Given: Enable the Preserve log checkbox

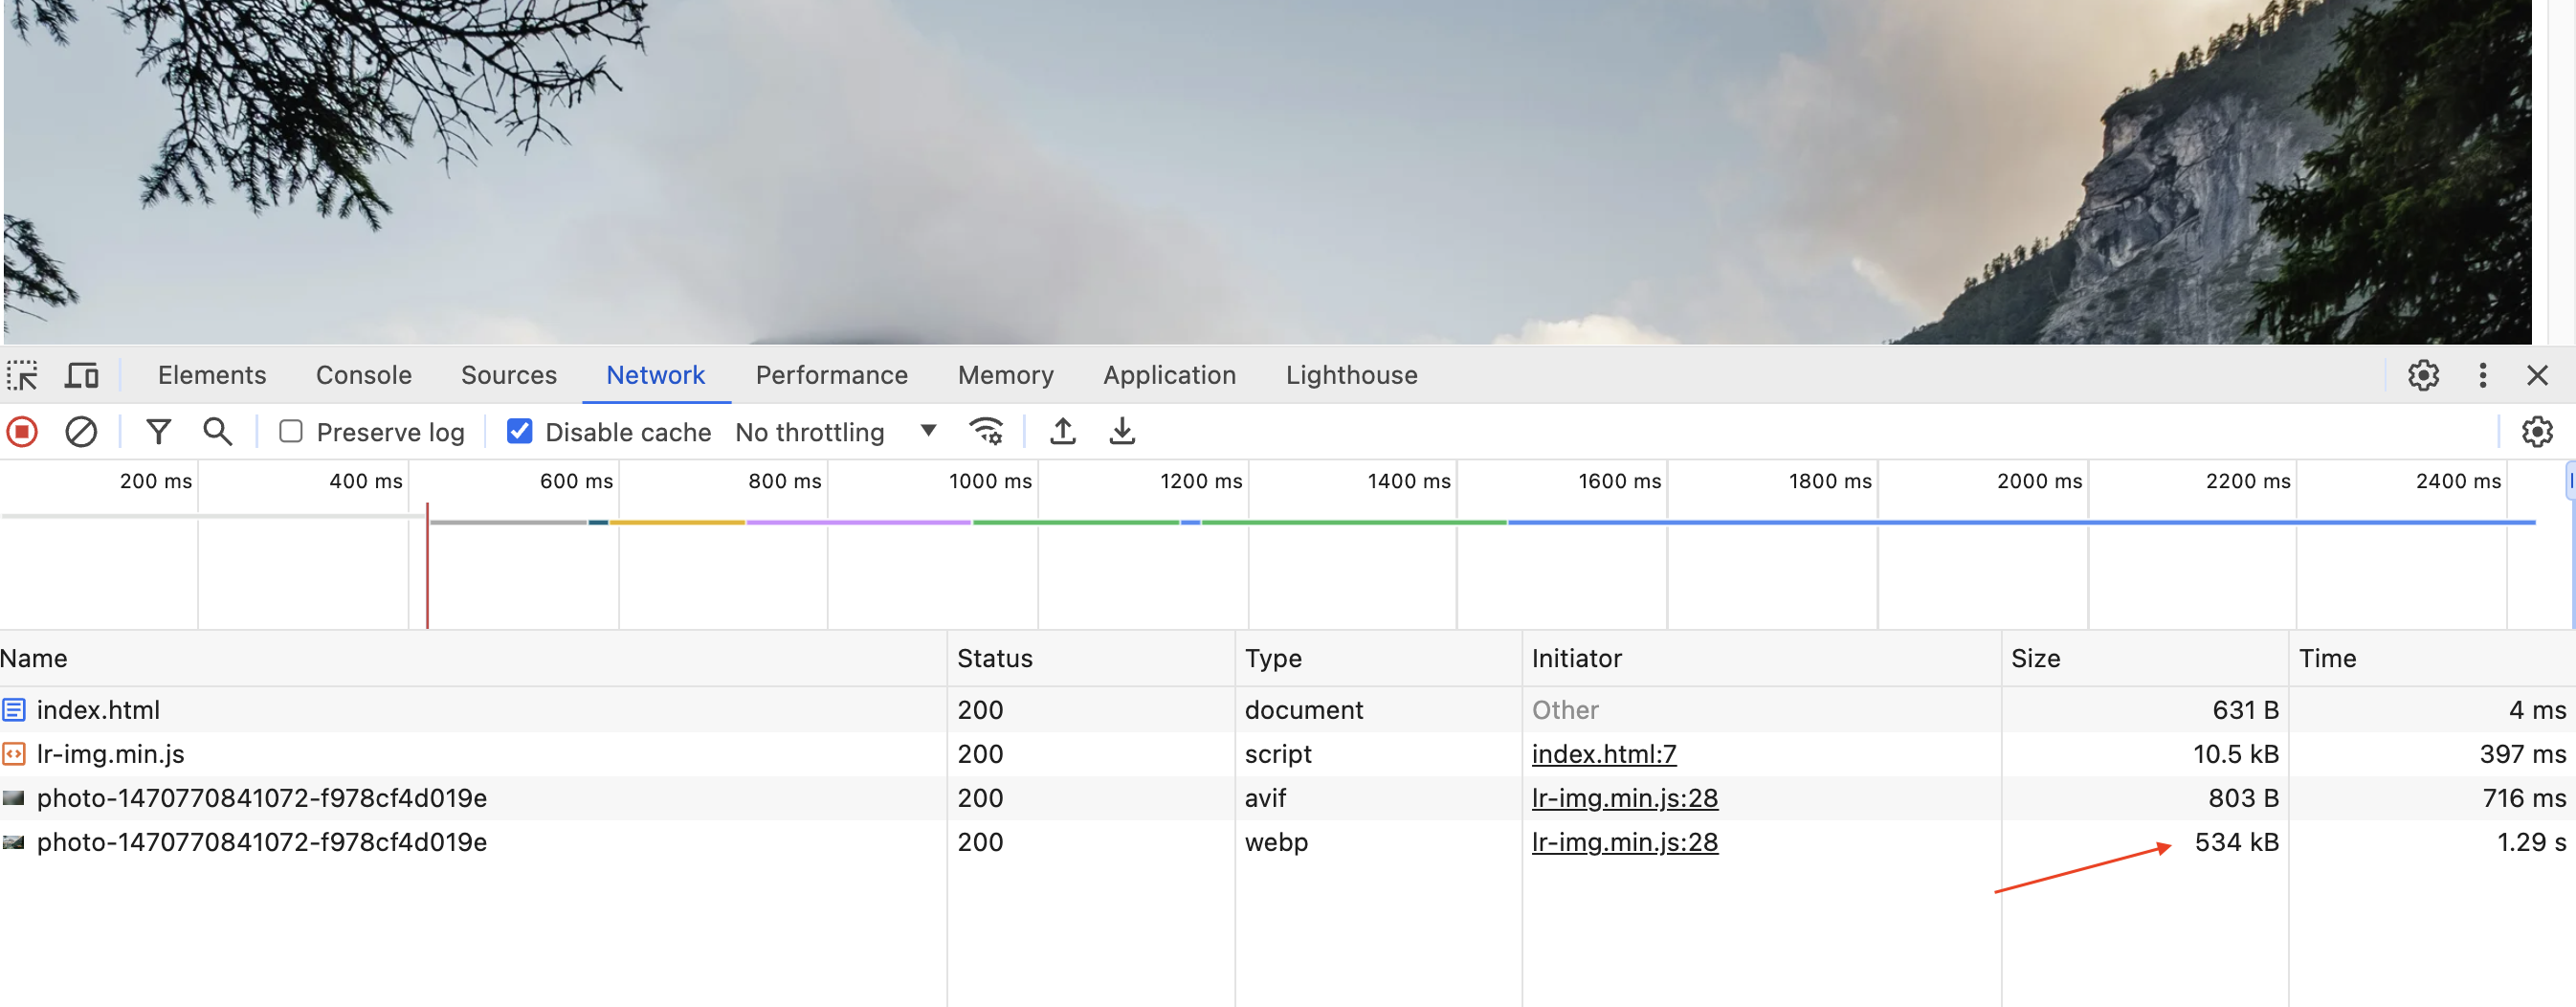Looking at the screenshot, I should click(291, 431).
